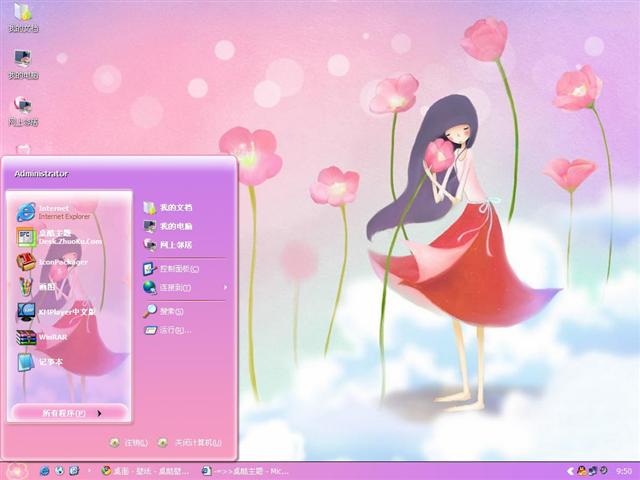The height and width of the screenshot is (480, 640).
Task: Switch to the Chrome 桌面-壁纸 taskbar window
Action: coord(146,471)
